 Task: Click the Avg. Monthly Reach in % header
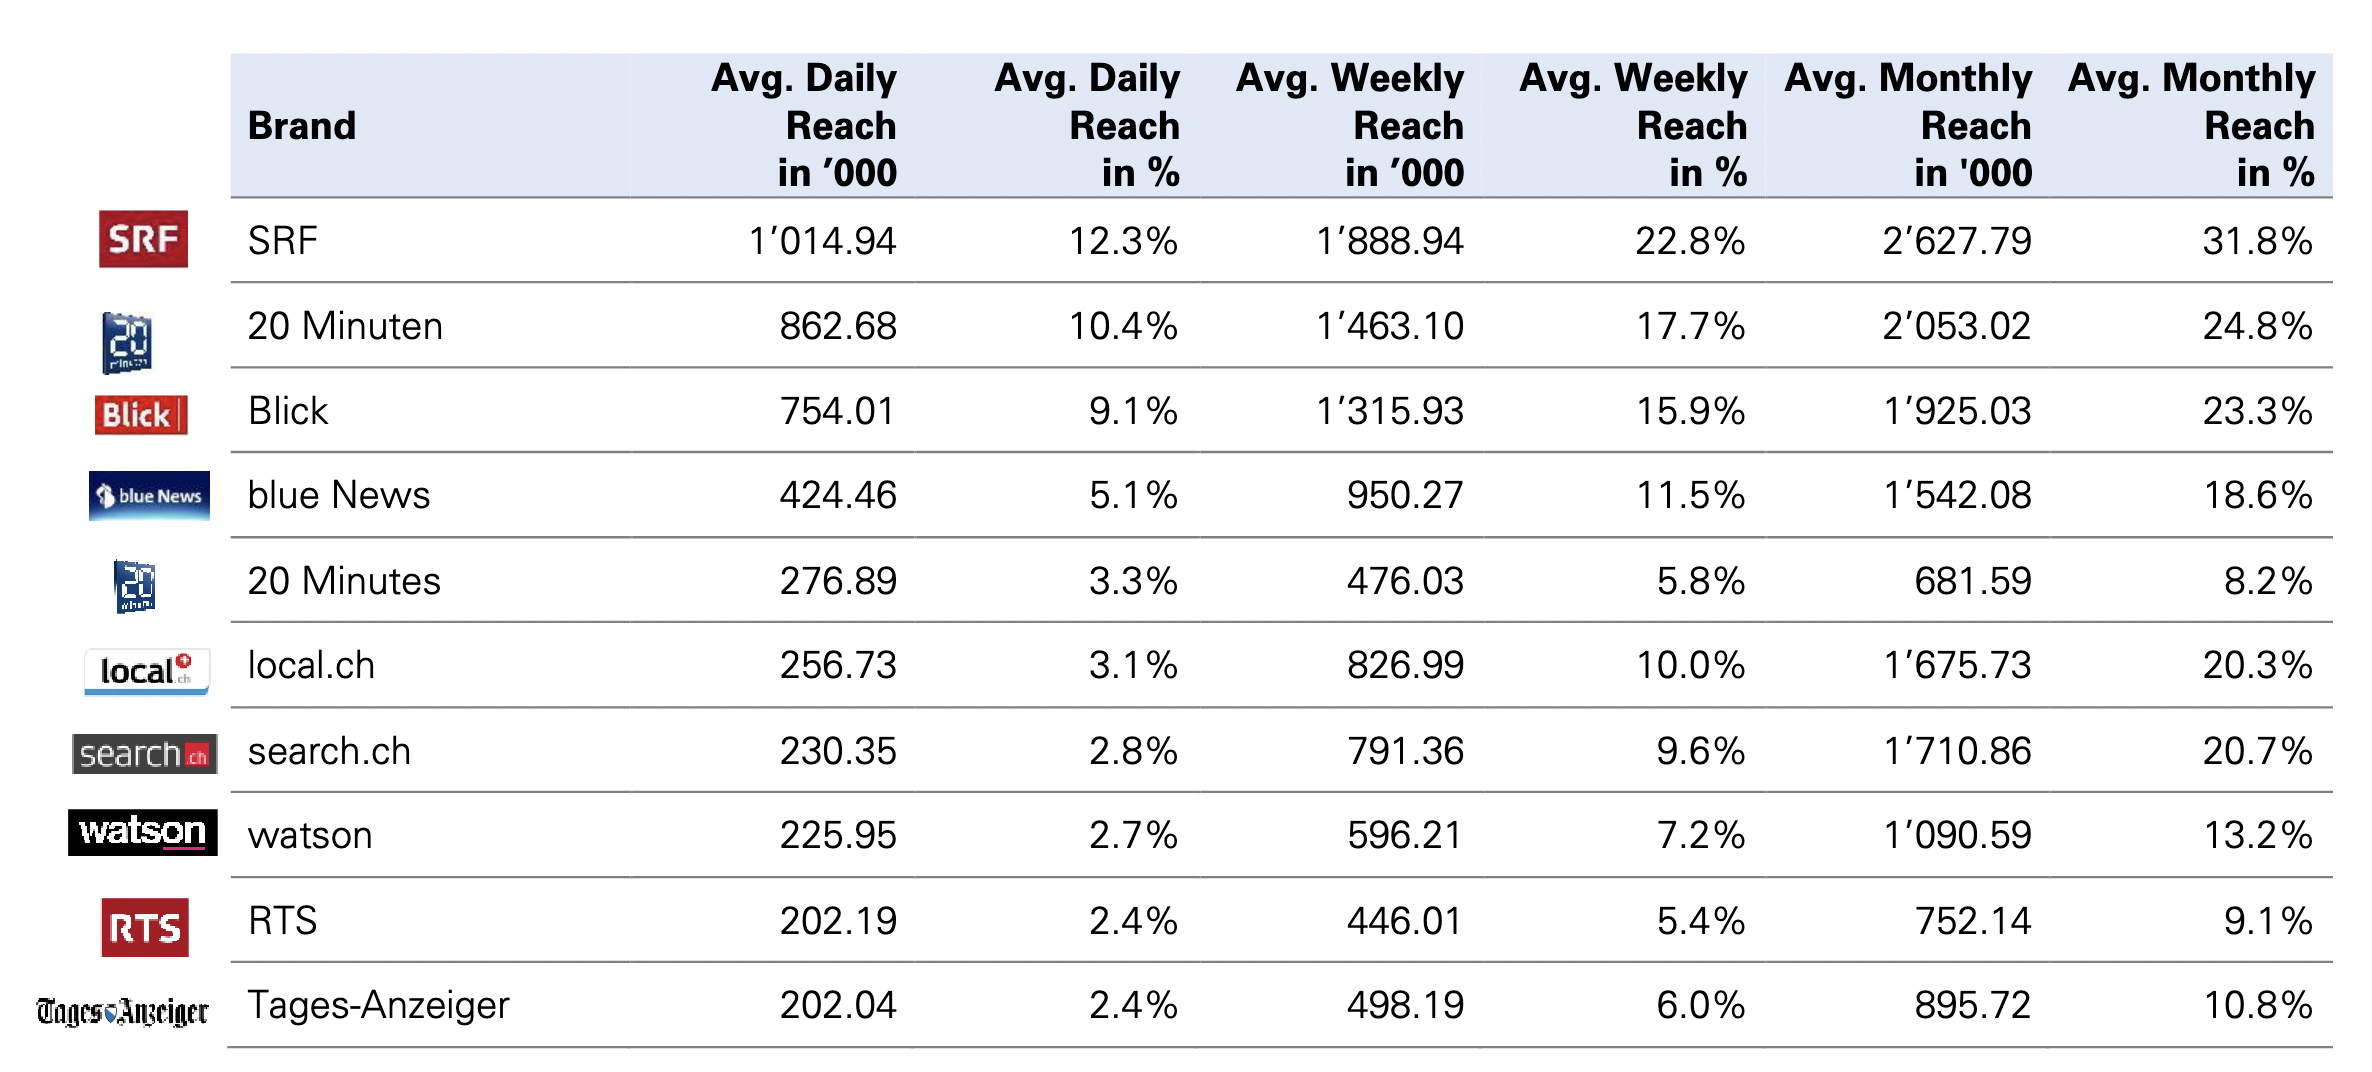click(x=2191, y=126)
